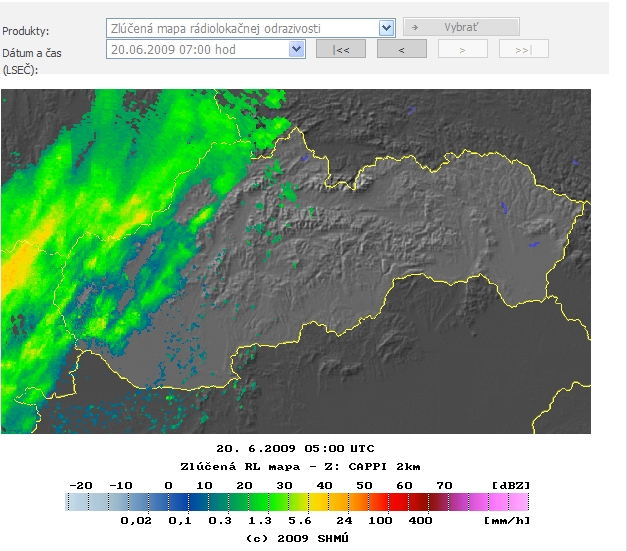Click the first frame |<< button
Viewport: 627px width, 551px height.
point(341,49)
